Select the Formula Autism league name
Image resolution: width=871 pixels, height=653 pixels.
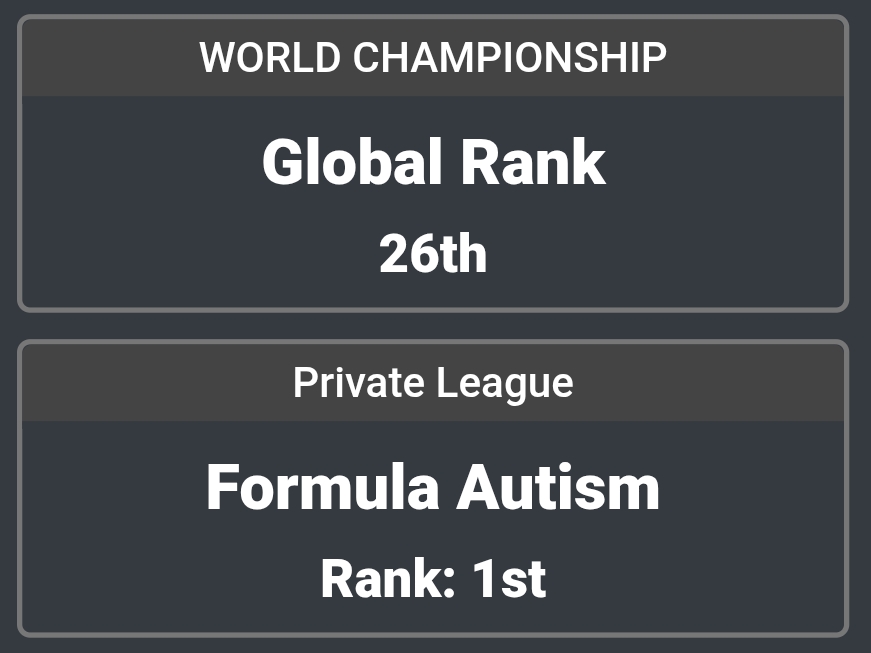(x=433, y=488)
